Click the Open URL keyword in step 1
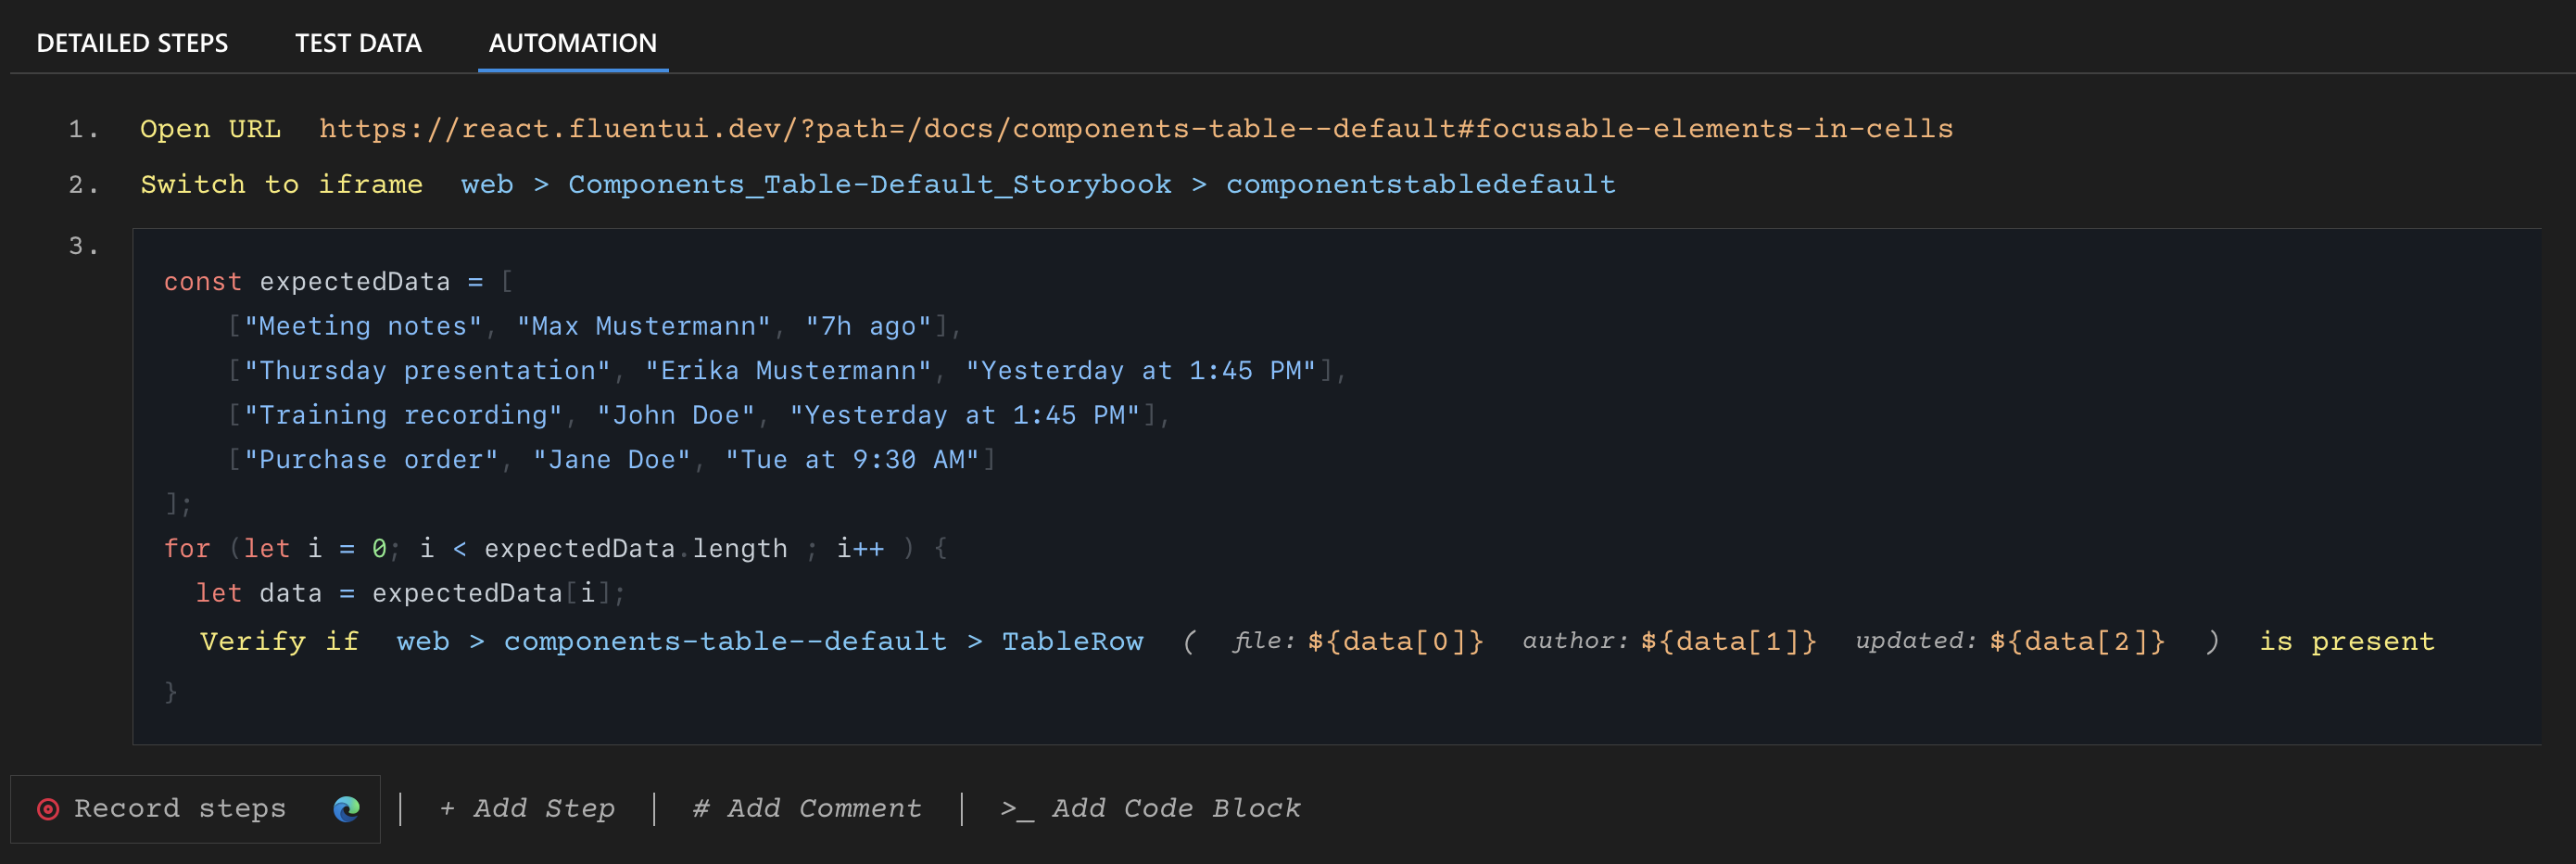Screen dimensions: 2576x864 210,129
